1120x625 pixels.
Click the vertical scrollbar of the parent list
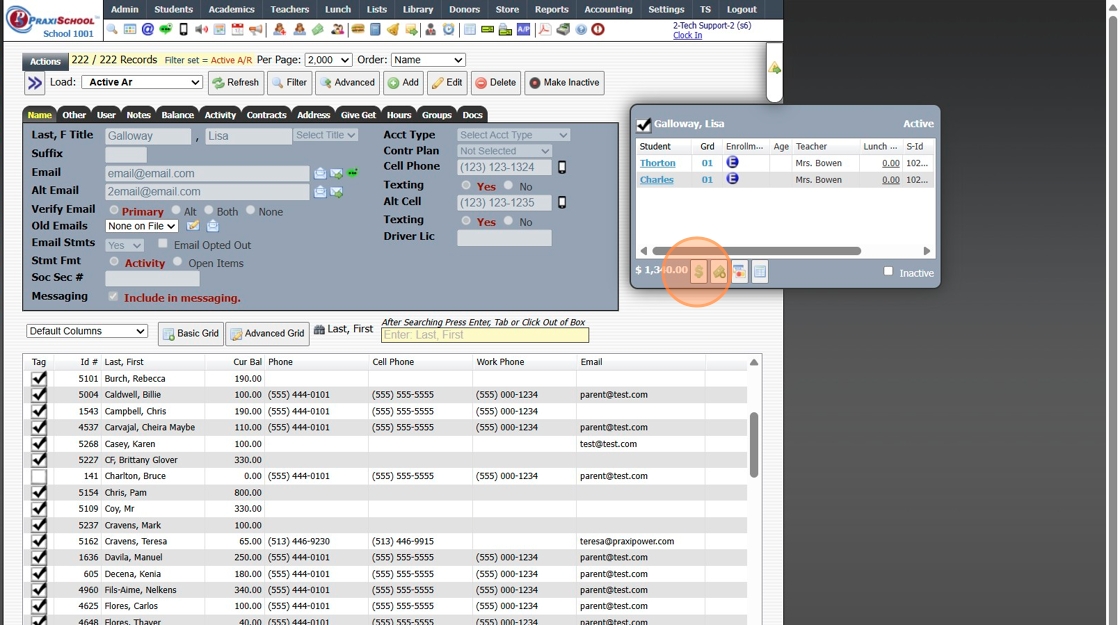754,444
